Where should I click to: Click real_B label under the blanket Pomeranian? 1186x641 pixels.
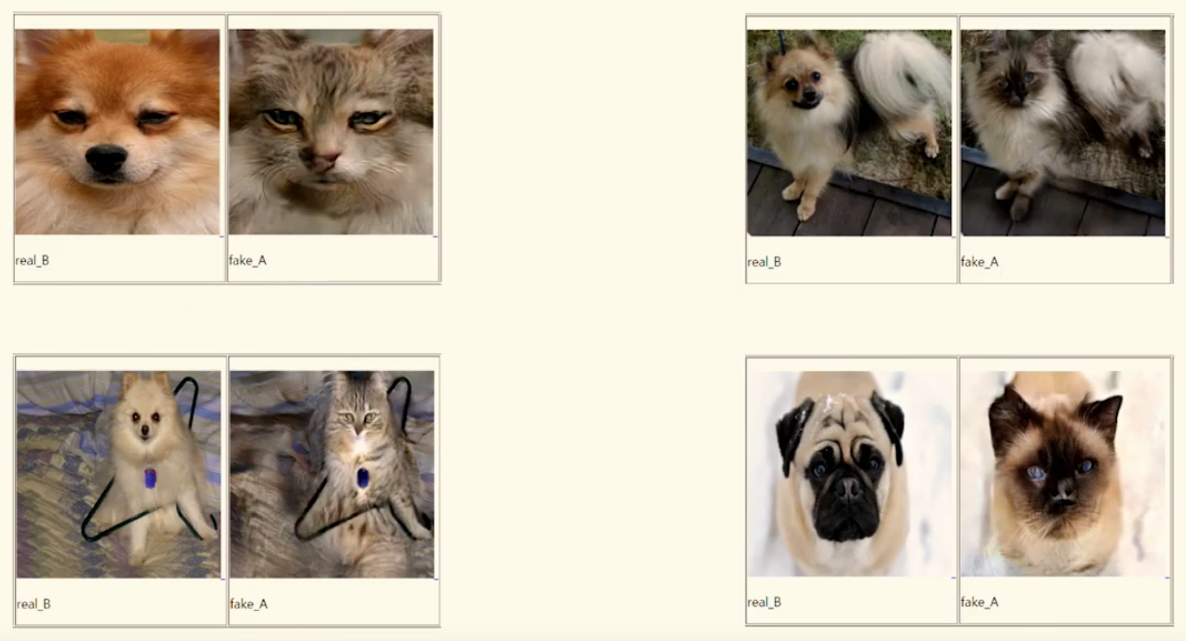tap(34, 604)
